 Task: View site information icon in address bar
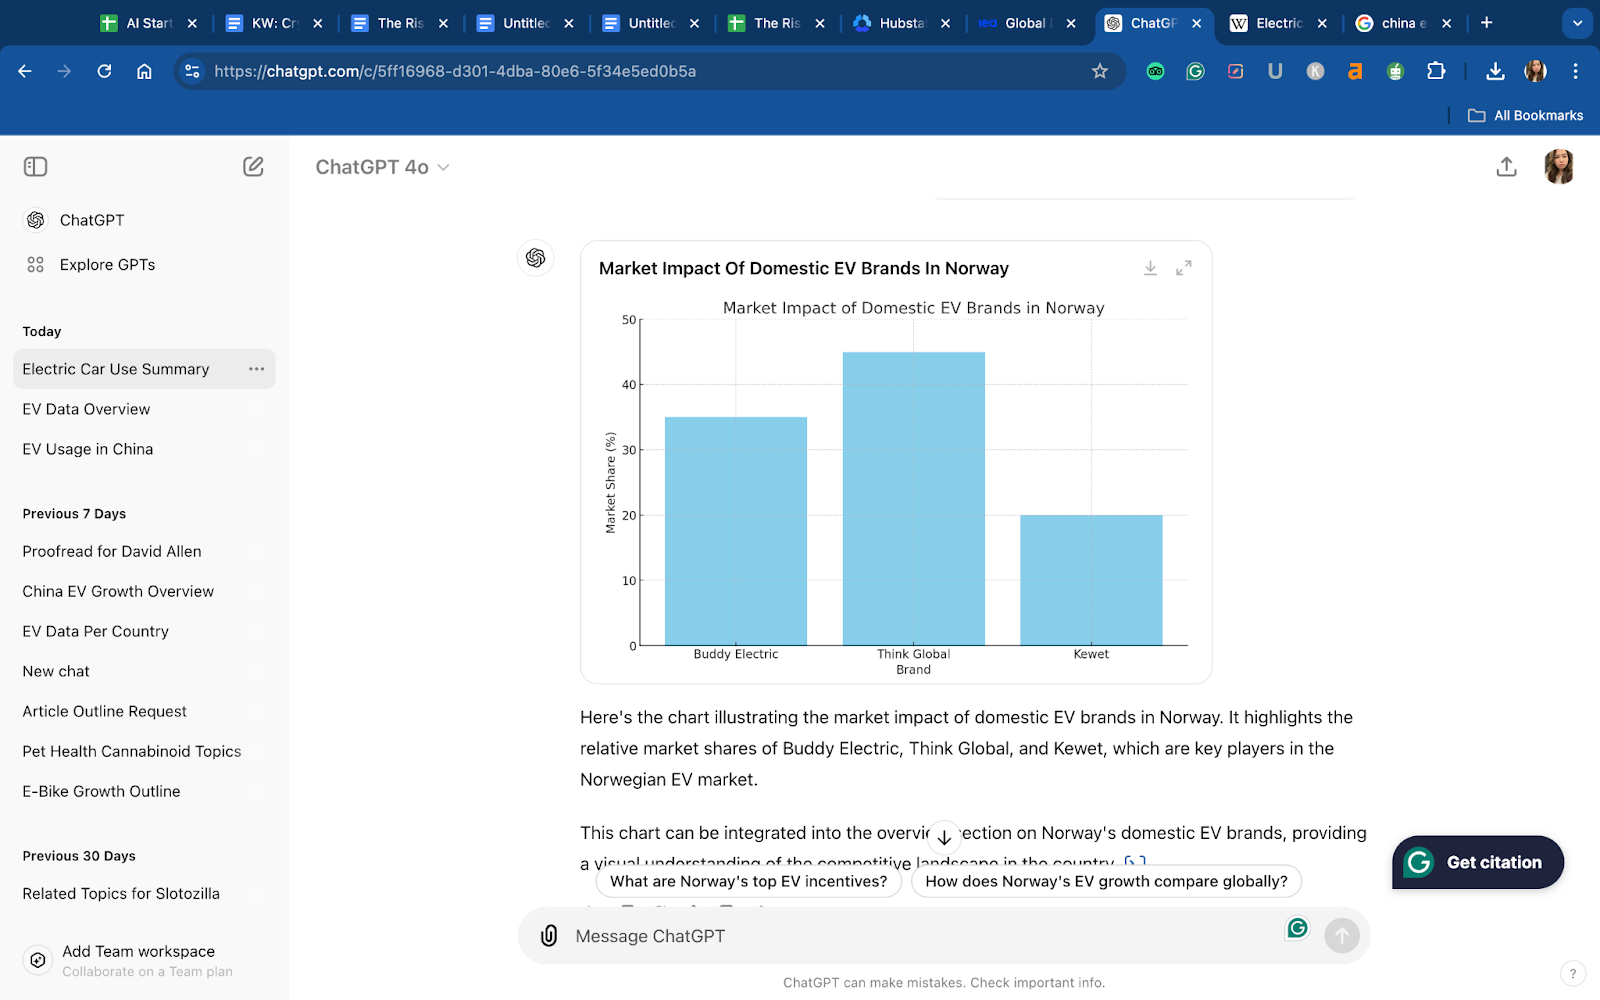193,71
